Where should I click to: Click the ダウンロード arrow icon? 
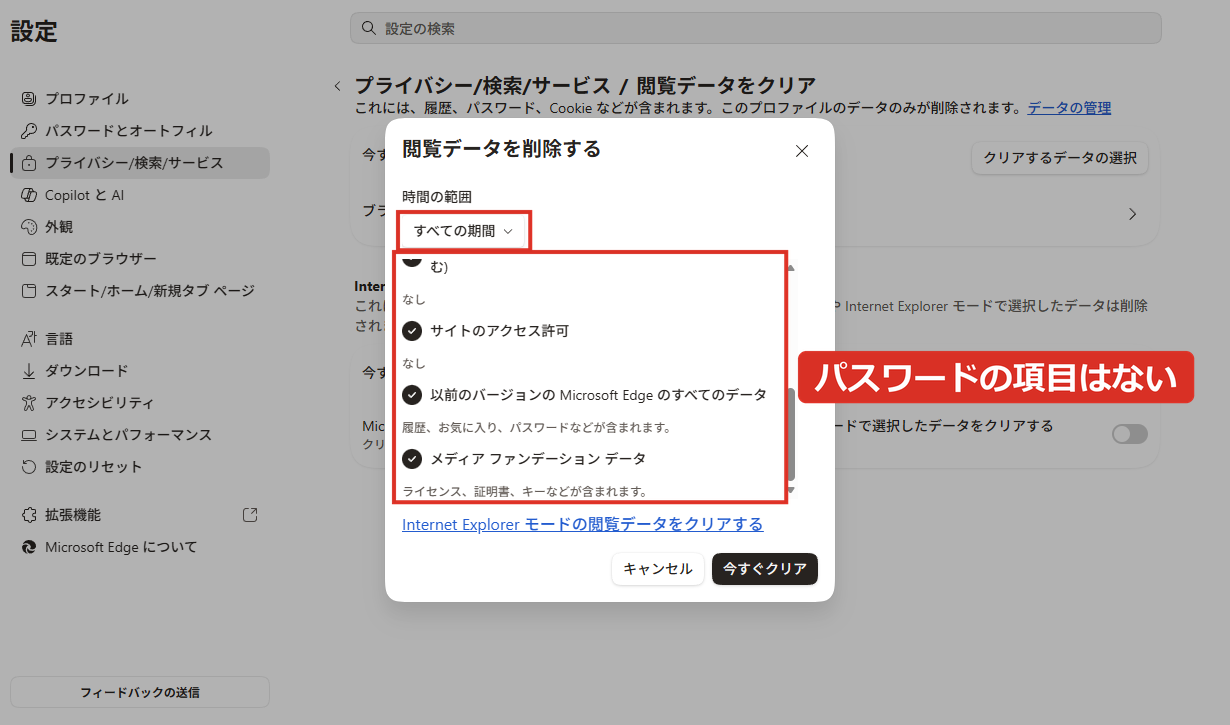28,371
